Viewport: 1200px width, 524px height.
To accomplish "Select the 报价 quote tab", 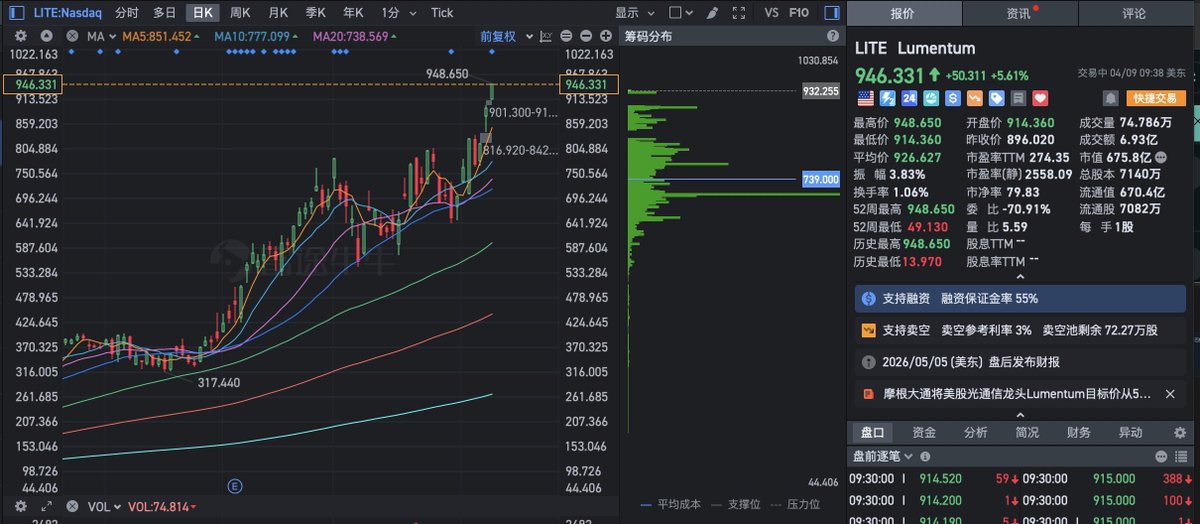I will (x=904, y=13).
